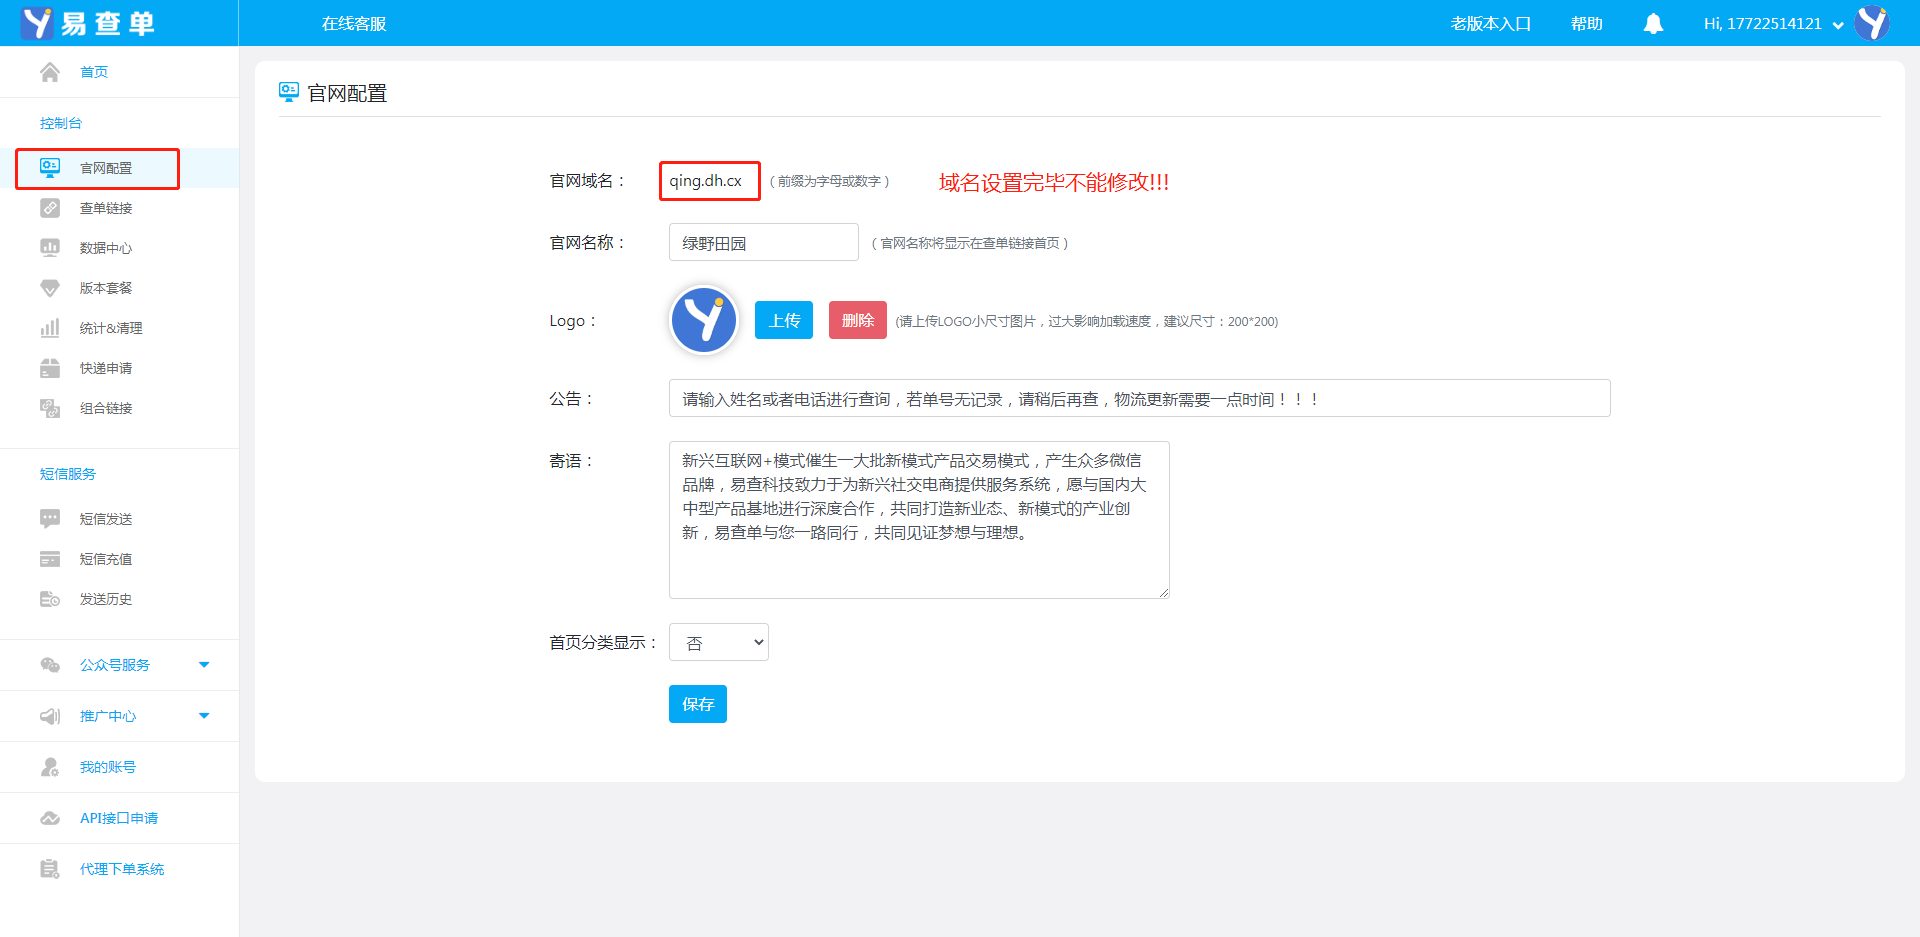
Task: Open 快递申请 icon in sidebar
Action: tap(50, 368)
